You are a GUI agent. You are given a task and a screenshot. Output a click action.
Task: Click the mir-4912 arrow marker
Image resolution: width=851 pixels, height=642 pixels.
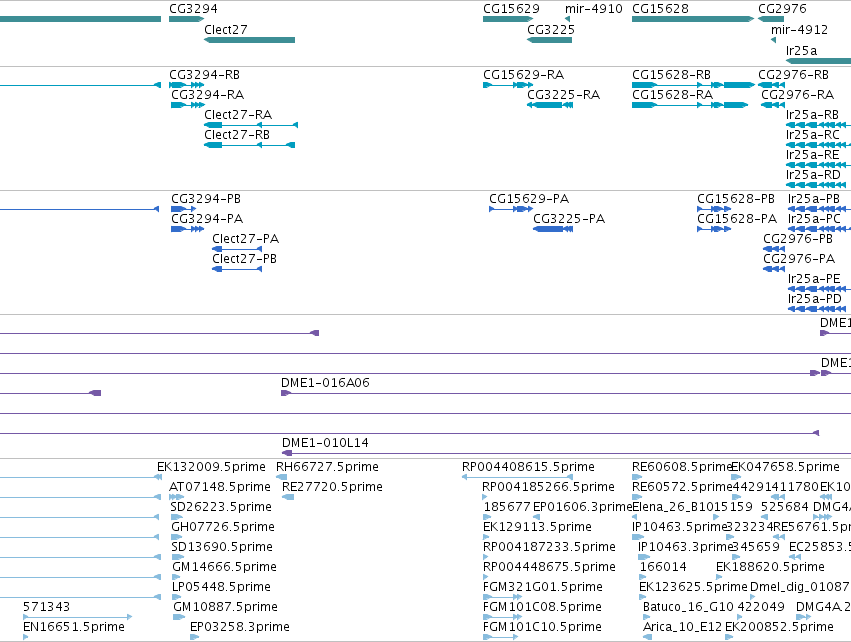(773, 40)
